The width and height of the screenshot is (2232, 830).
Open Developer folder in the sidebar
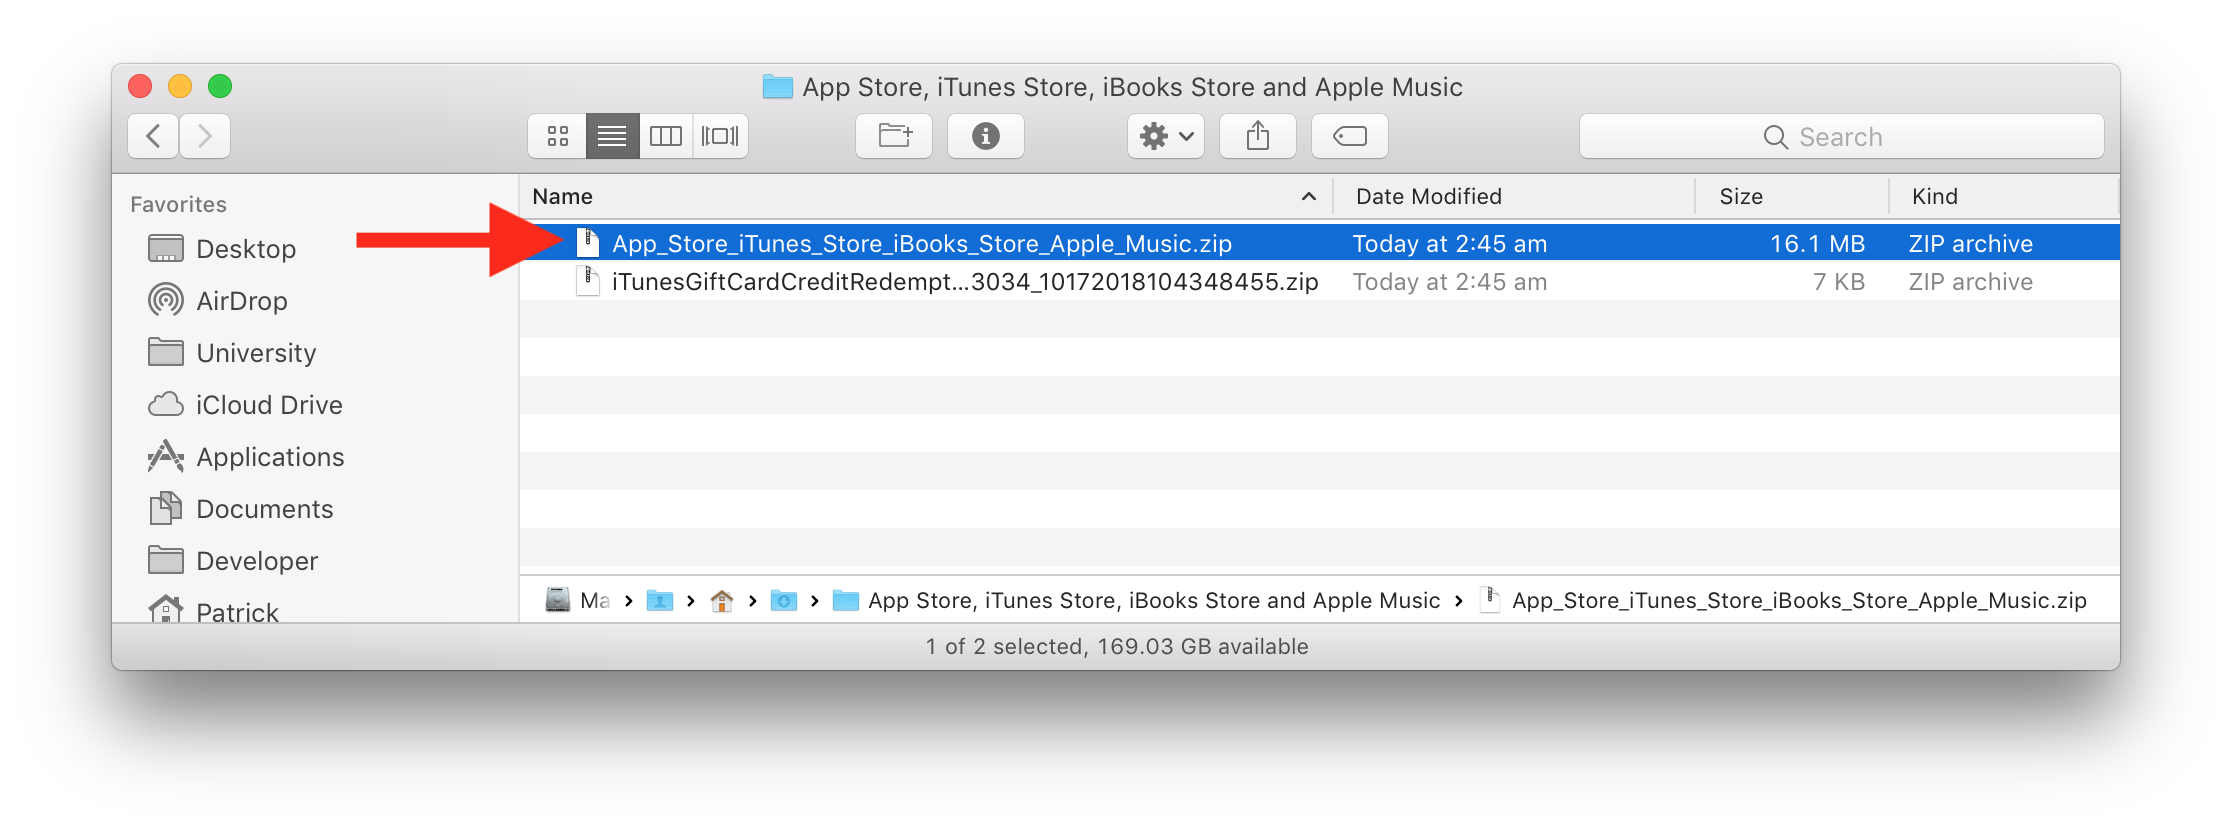[x=257, y=561]
